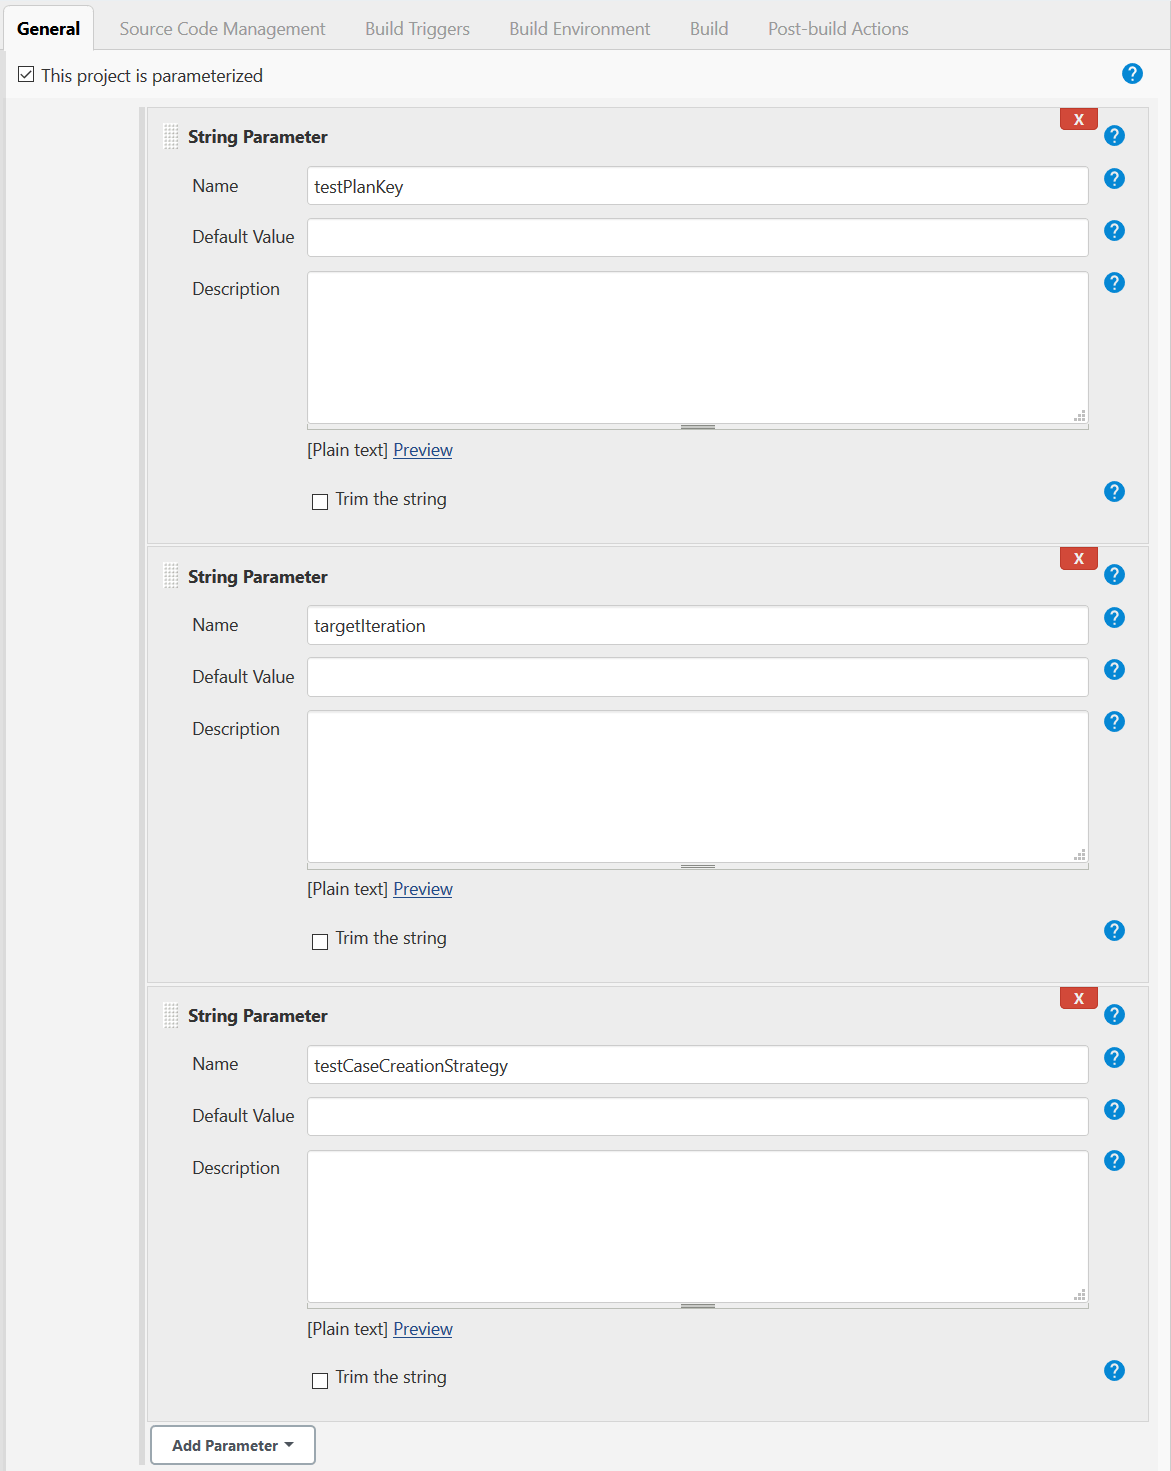Click help icon next to the last Trim the string
The height and width of the screenshot is (1471, 1171).
coord(1114,1370)
